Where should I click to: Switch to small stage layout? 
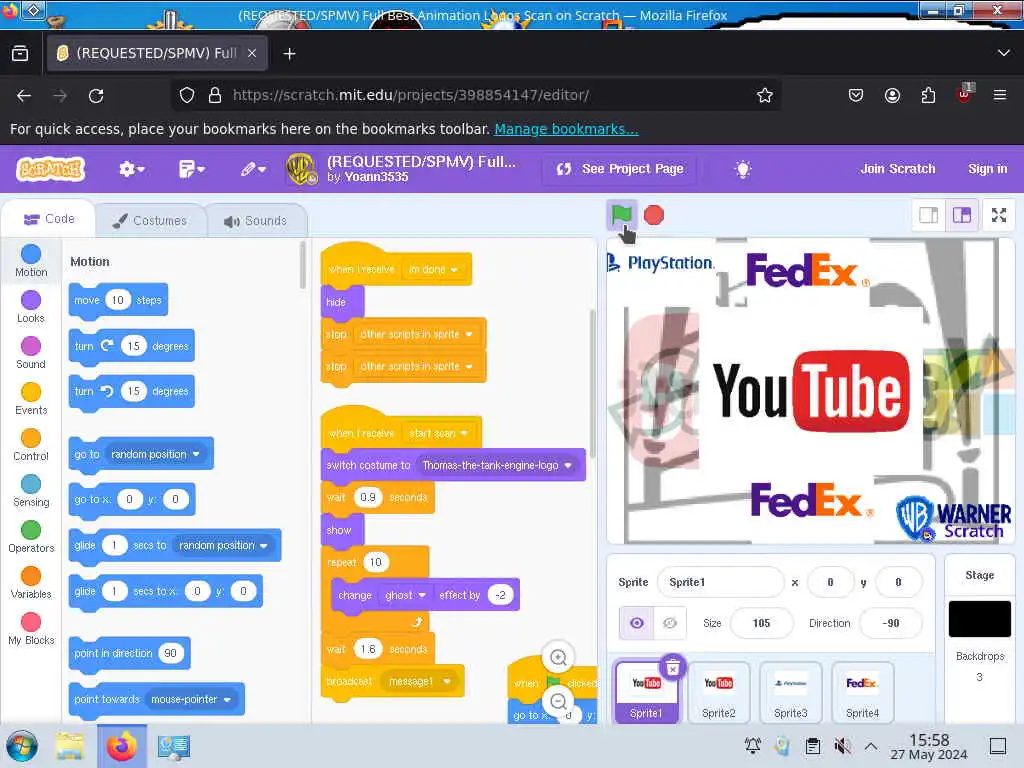tap(928, 215)
